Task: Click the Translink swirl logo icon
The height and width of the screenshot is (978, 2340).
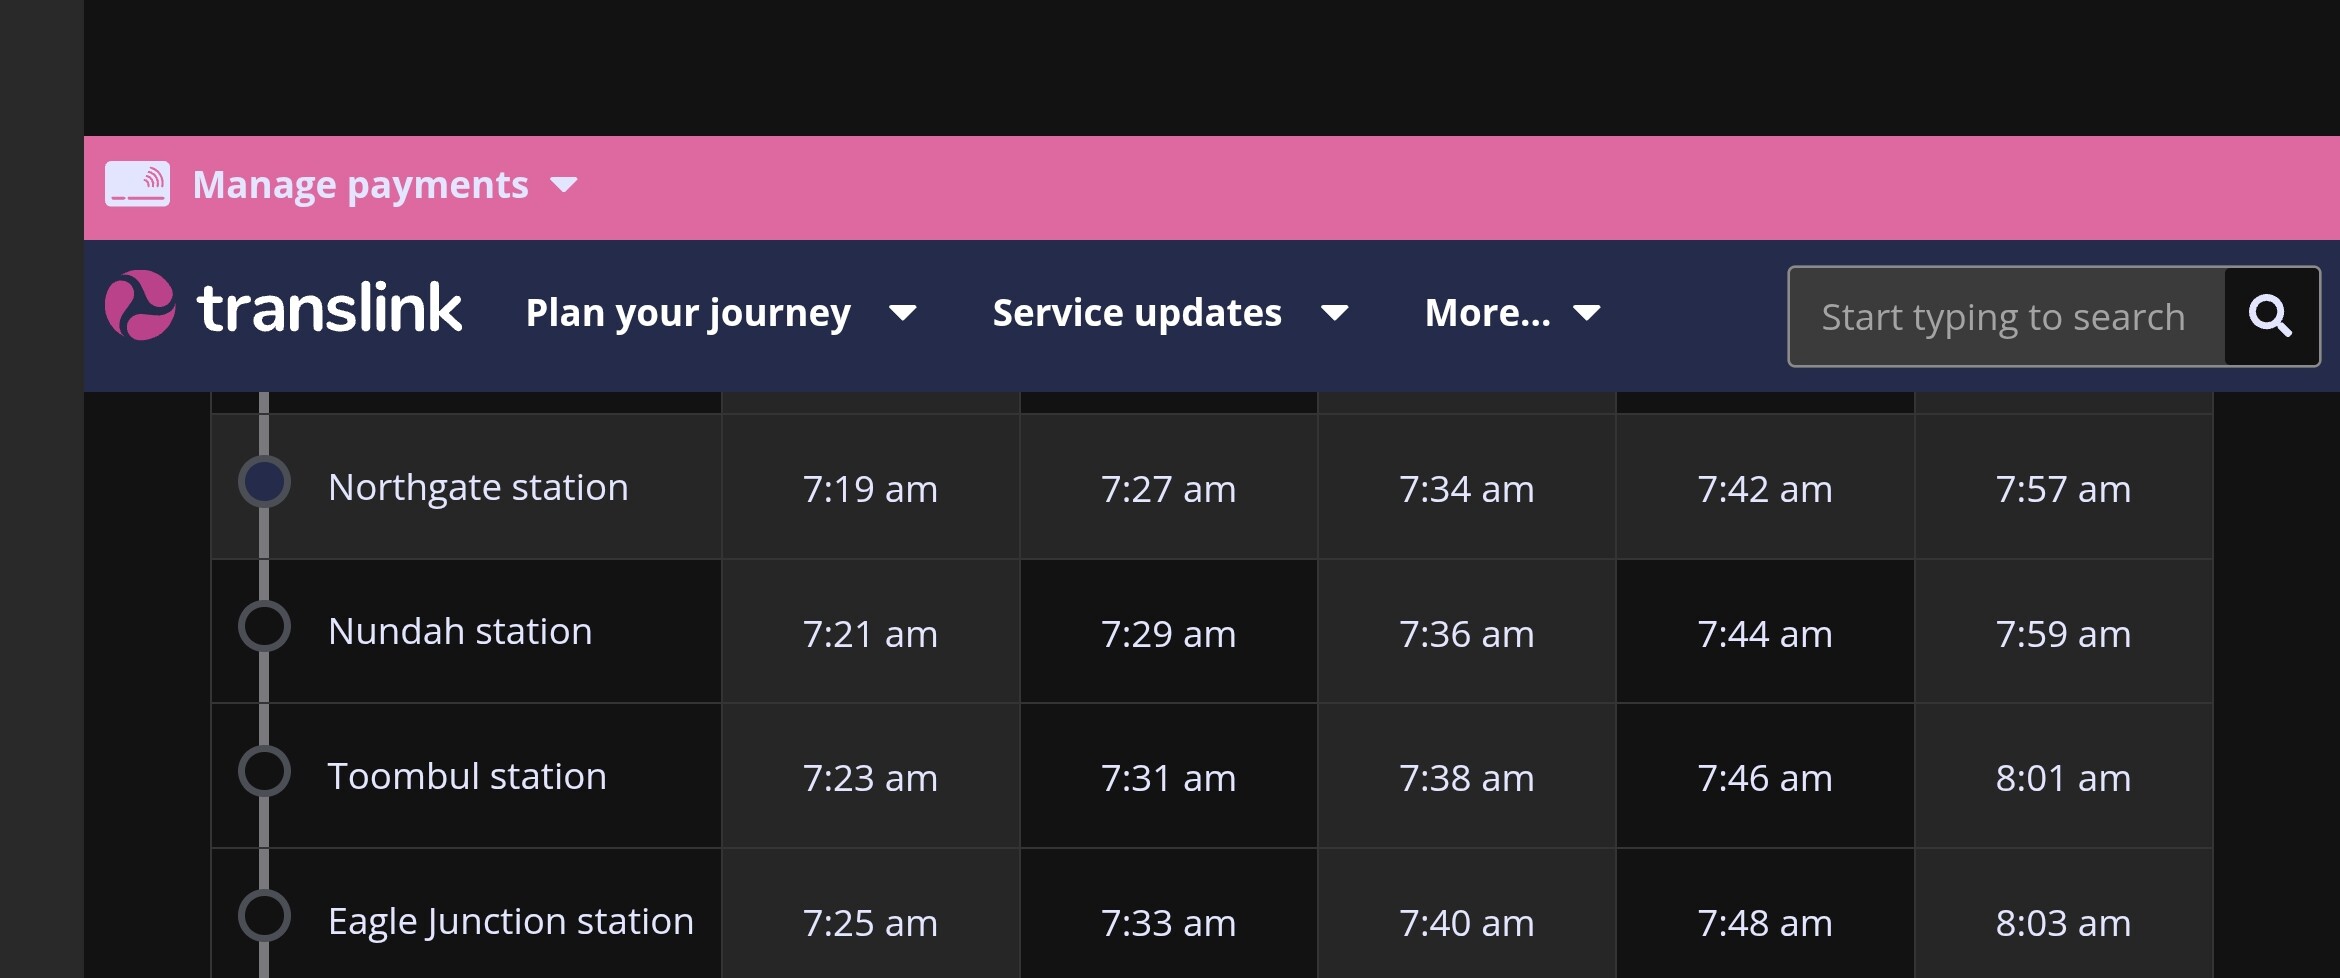Action: coord(140,305)
